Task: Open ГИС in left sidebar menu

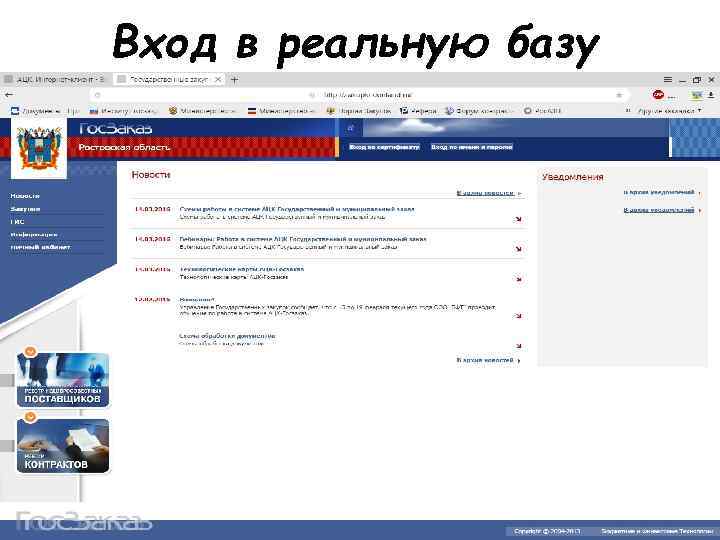Action: [17, 221]
